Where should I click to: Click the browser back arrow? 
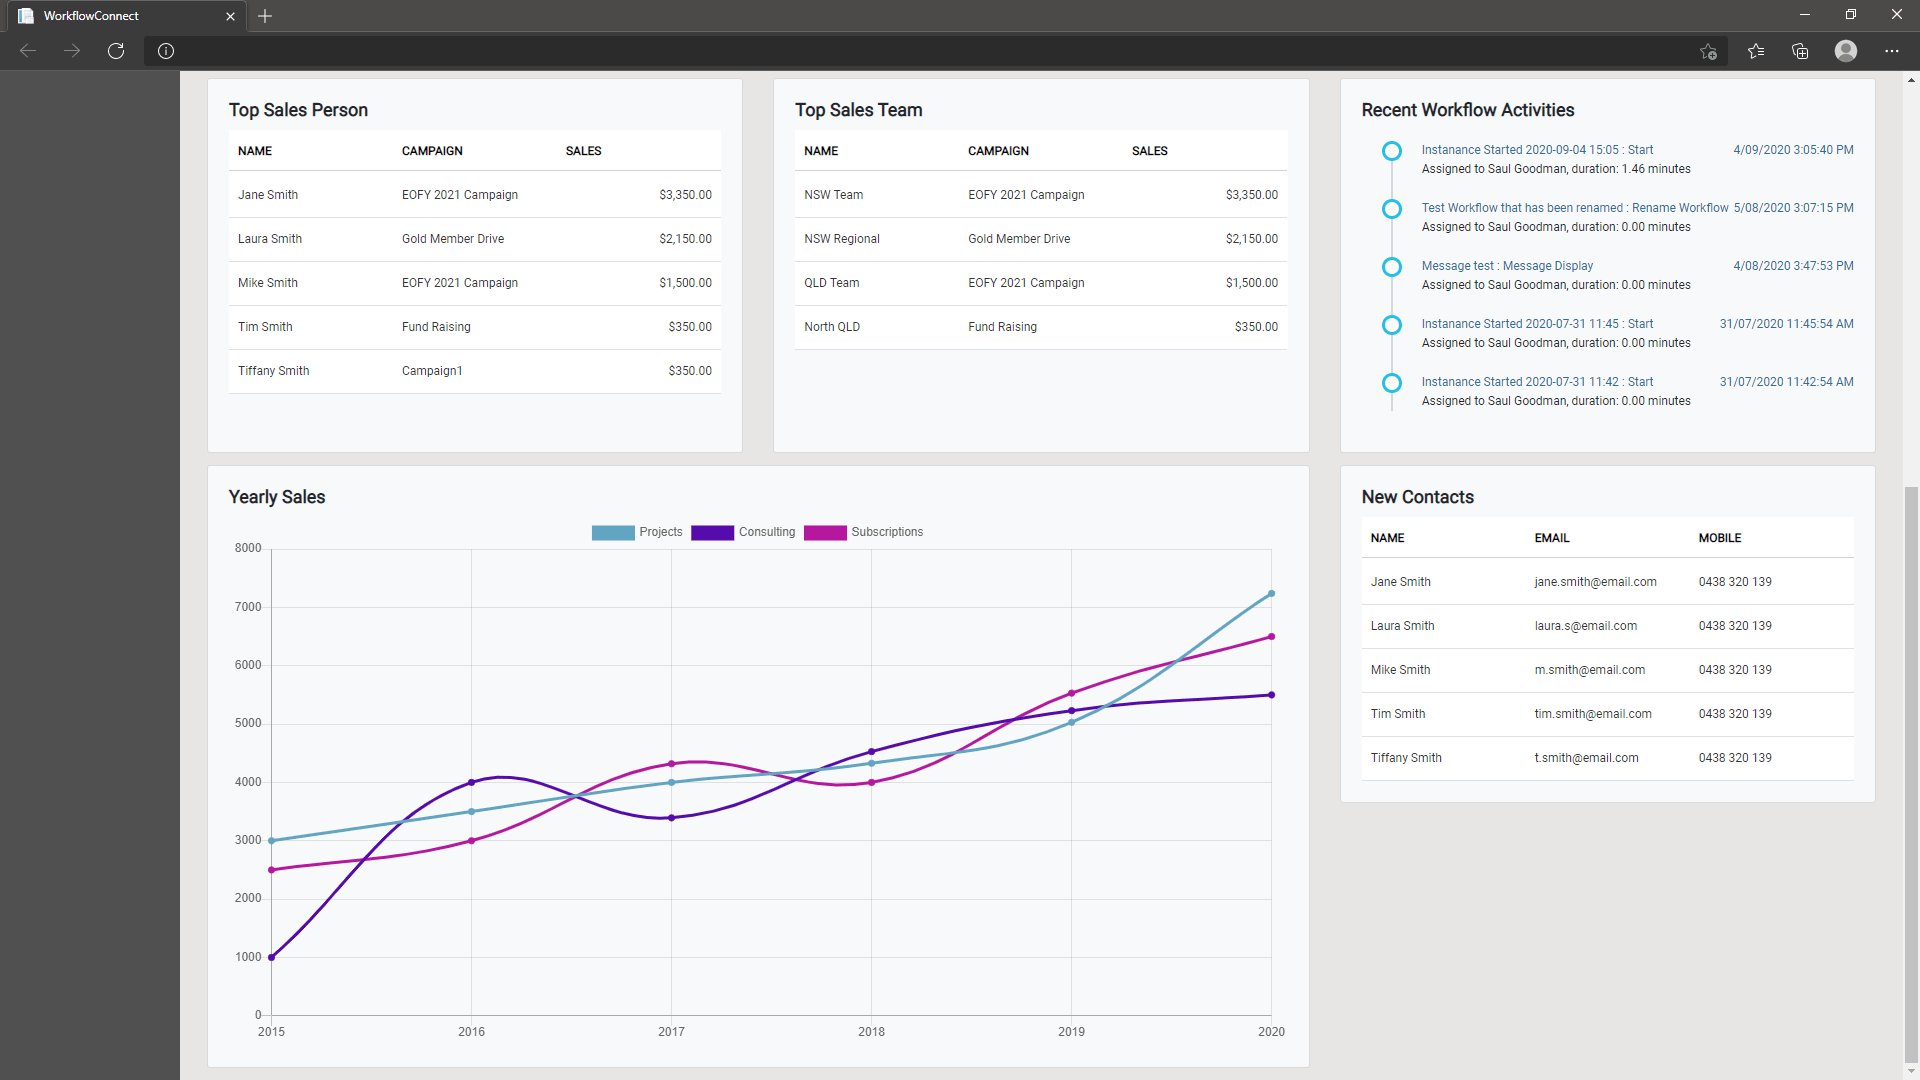point(28,51)
